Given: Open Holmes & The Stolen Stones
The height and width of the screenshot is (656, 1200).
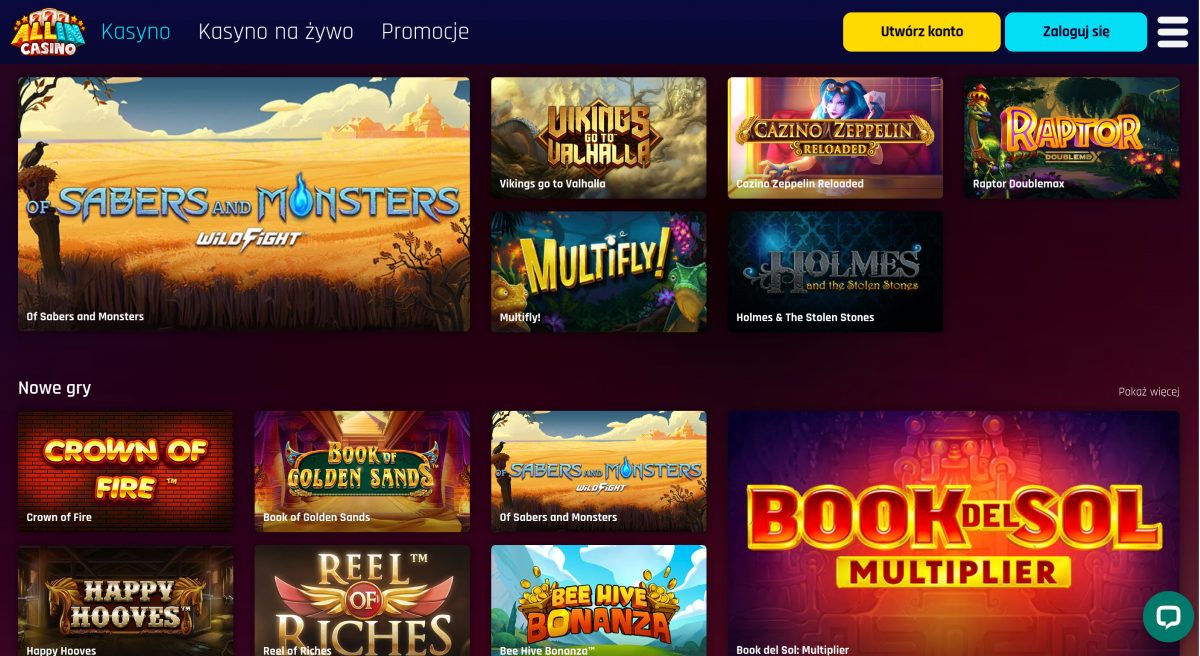Looking at the screenshot, I should click(x=835, y=271).
